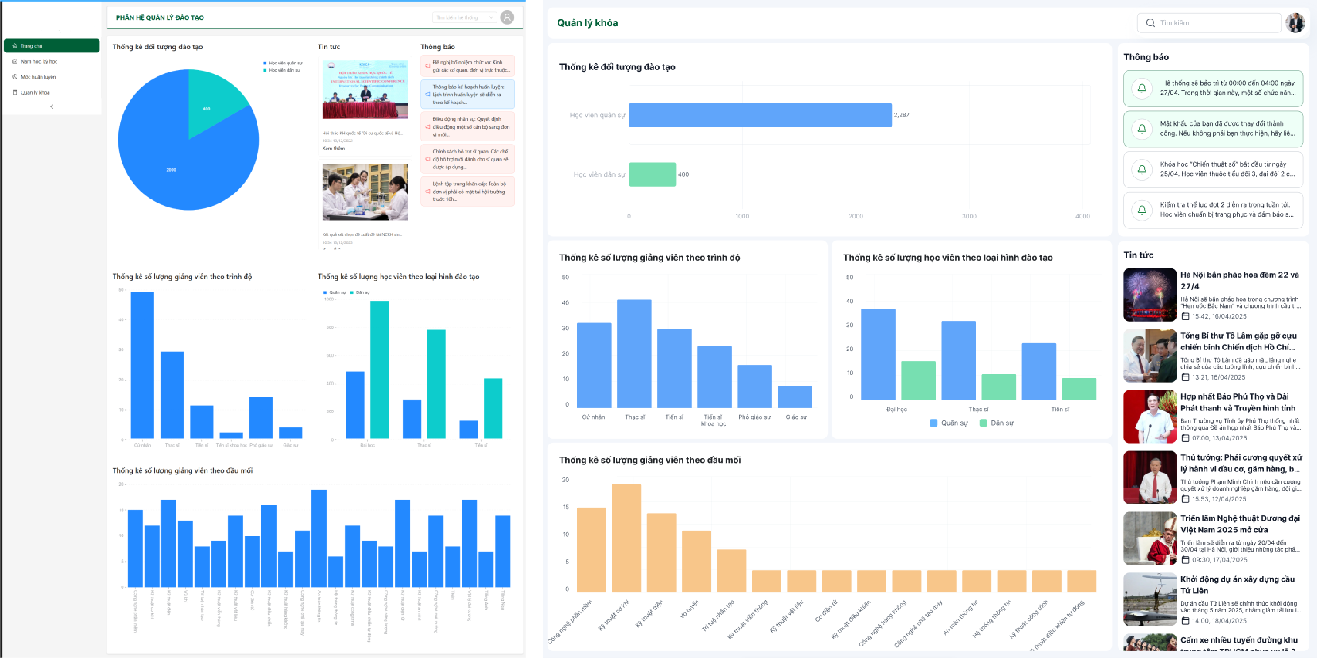The width and height of the screenshot is (1318, 659).
Task: Toggle Dân sự legend under the grouped bar chart
Action: point(994,423)
